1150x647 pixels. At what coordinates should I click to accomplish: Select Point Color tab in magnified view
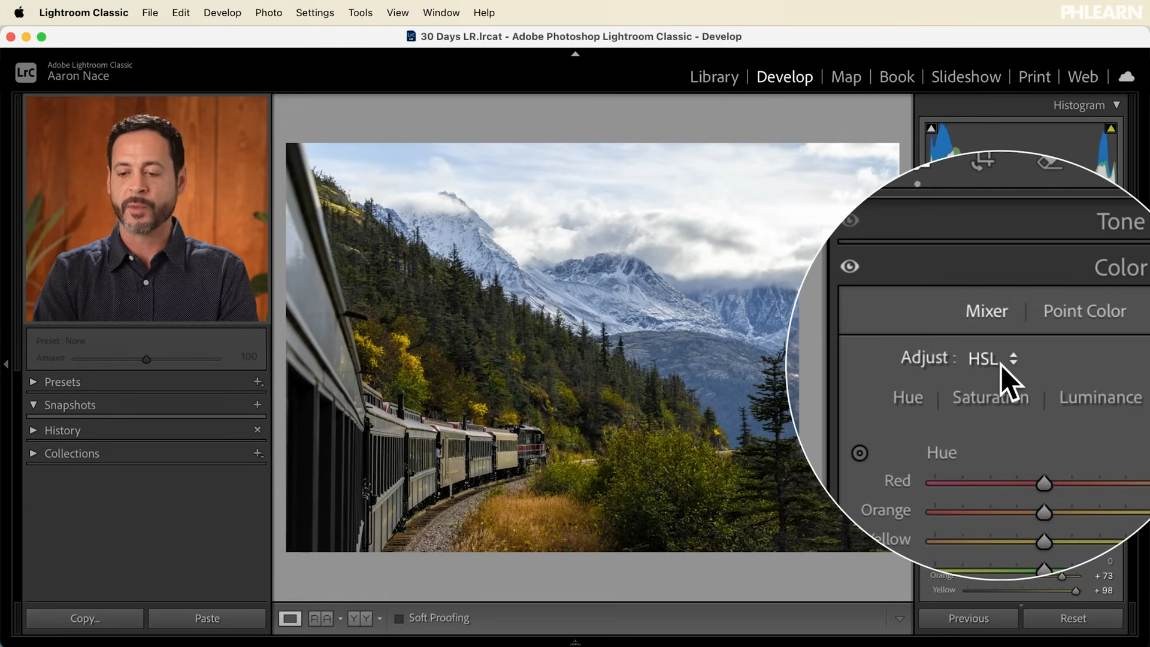[1084, 311]
